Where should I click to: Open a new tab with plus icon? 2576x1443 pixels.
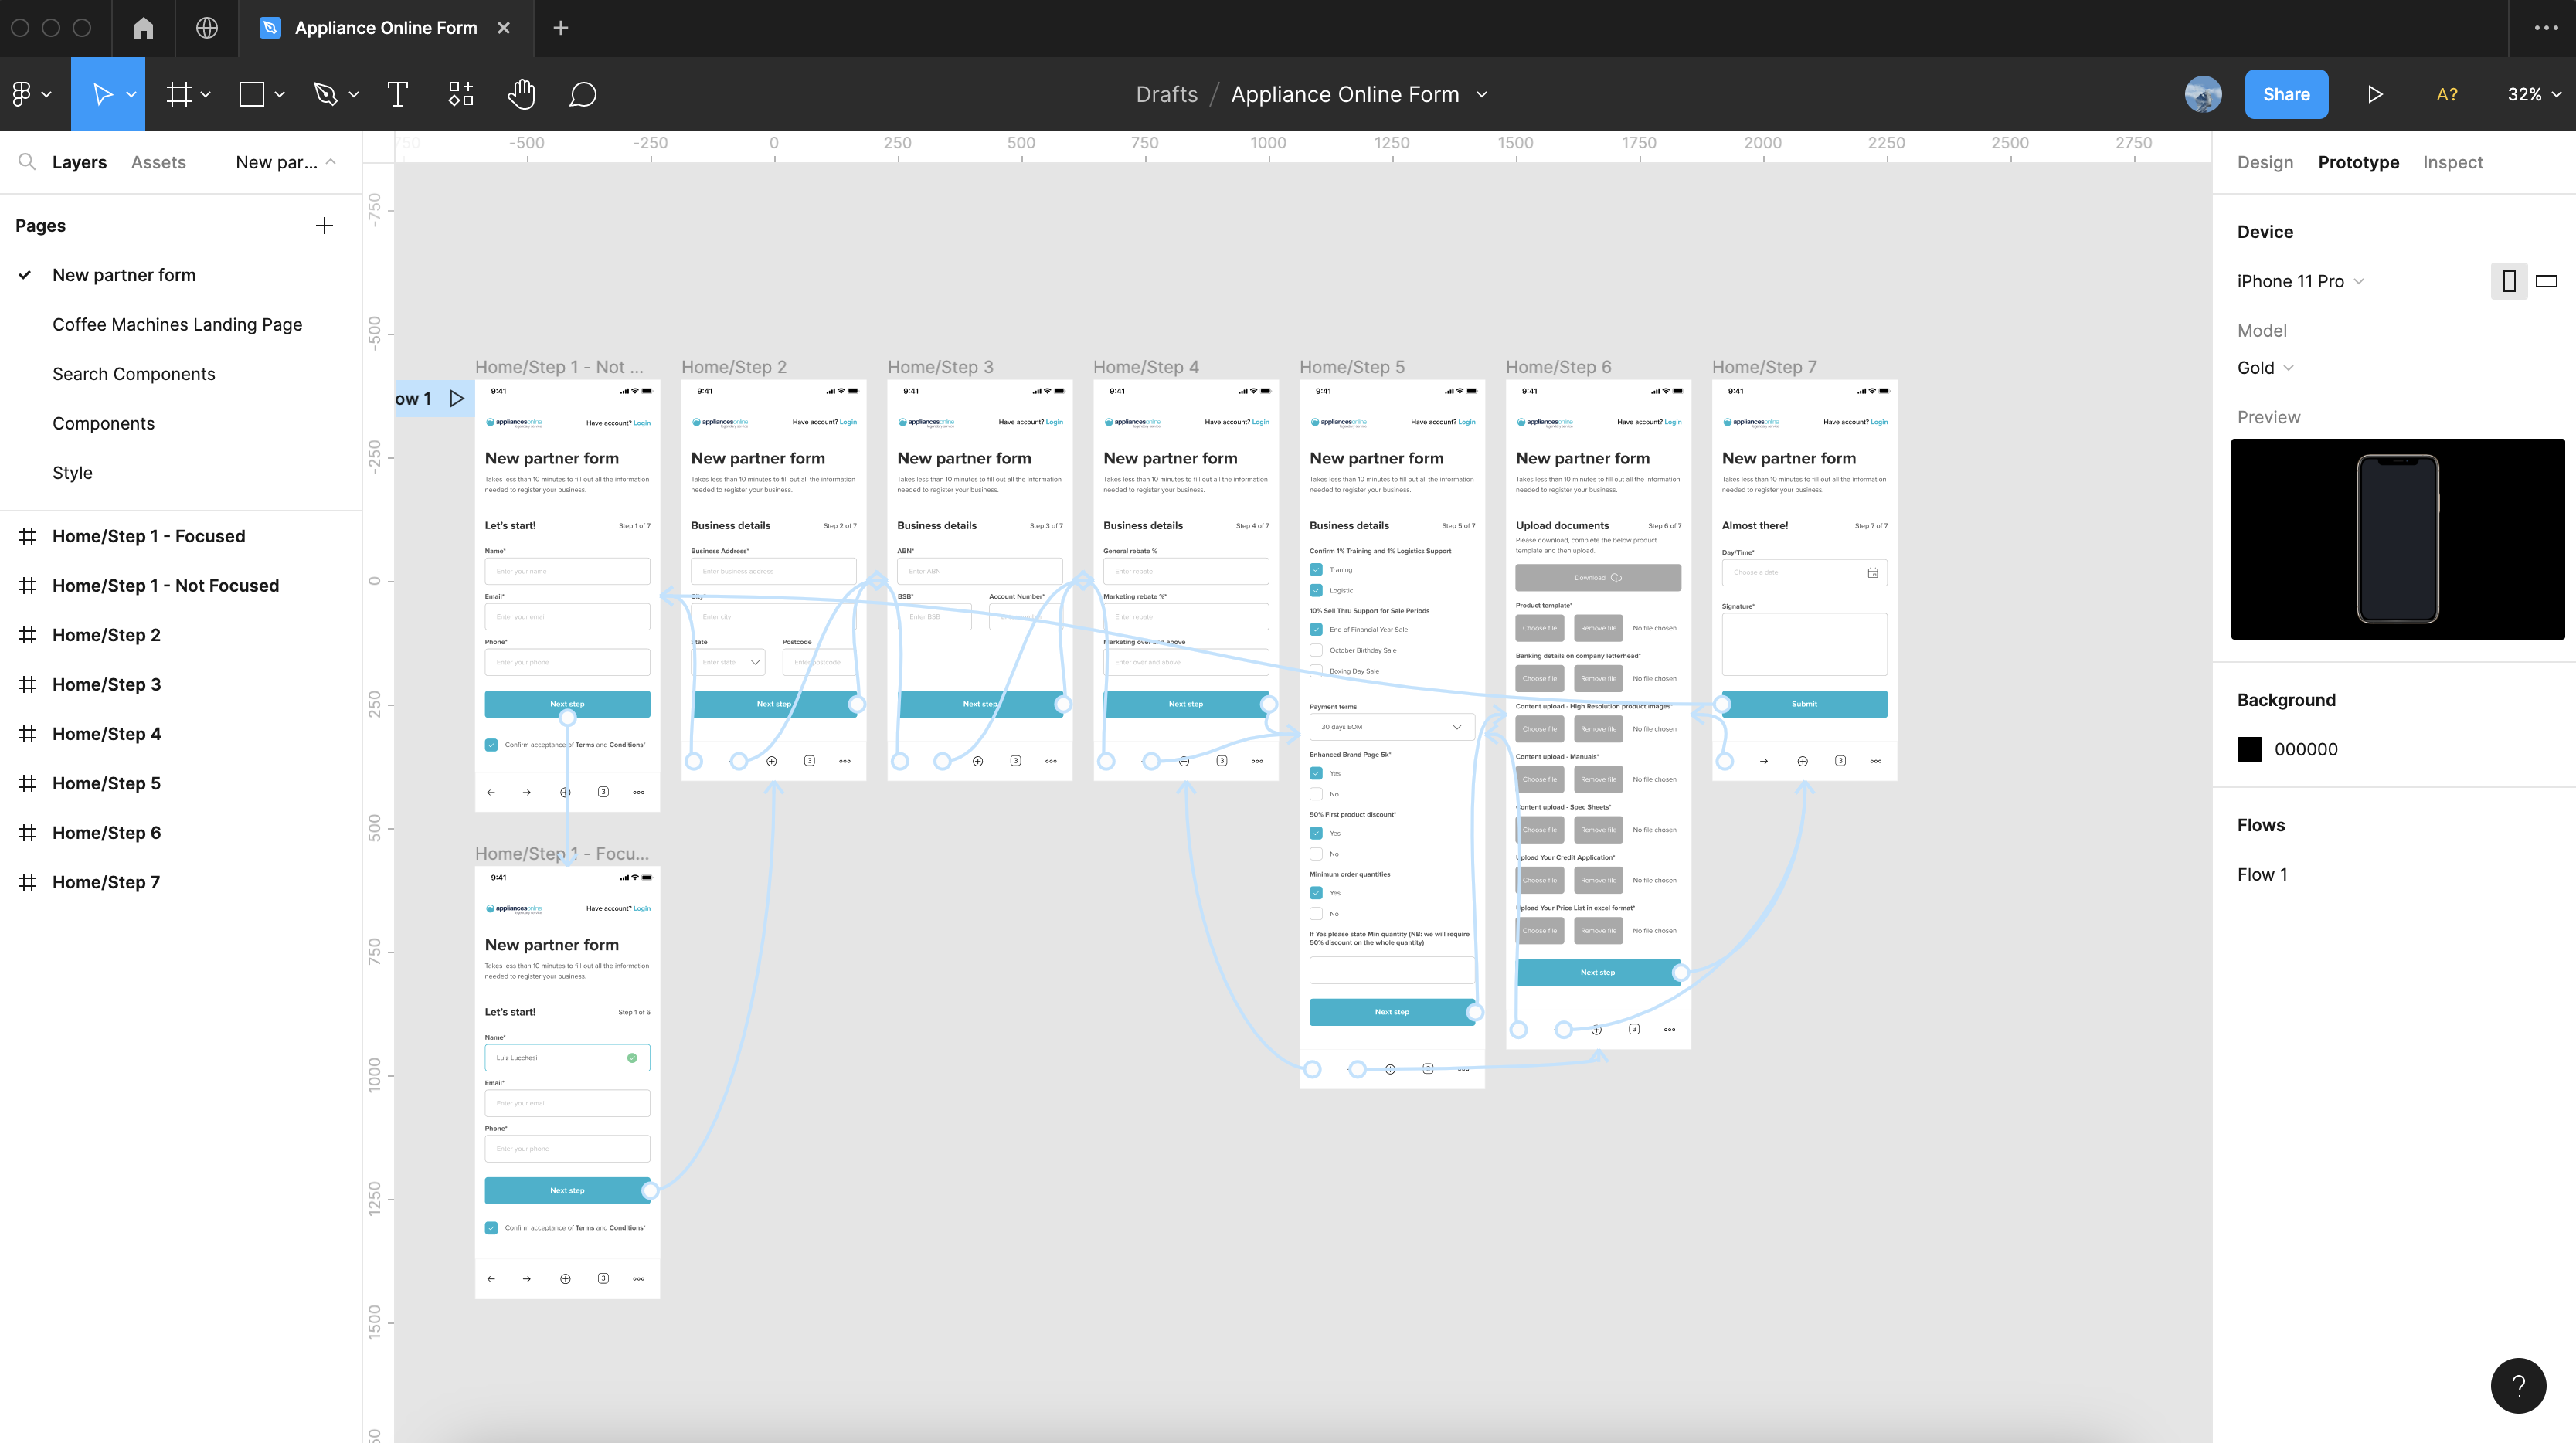coord(561,28)
